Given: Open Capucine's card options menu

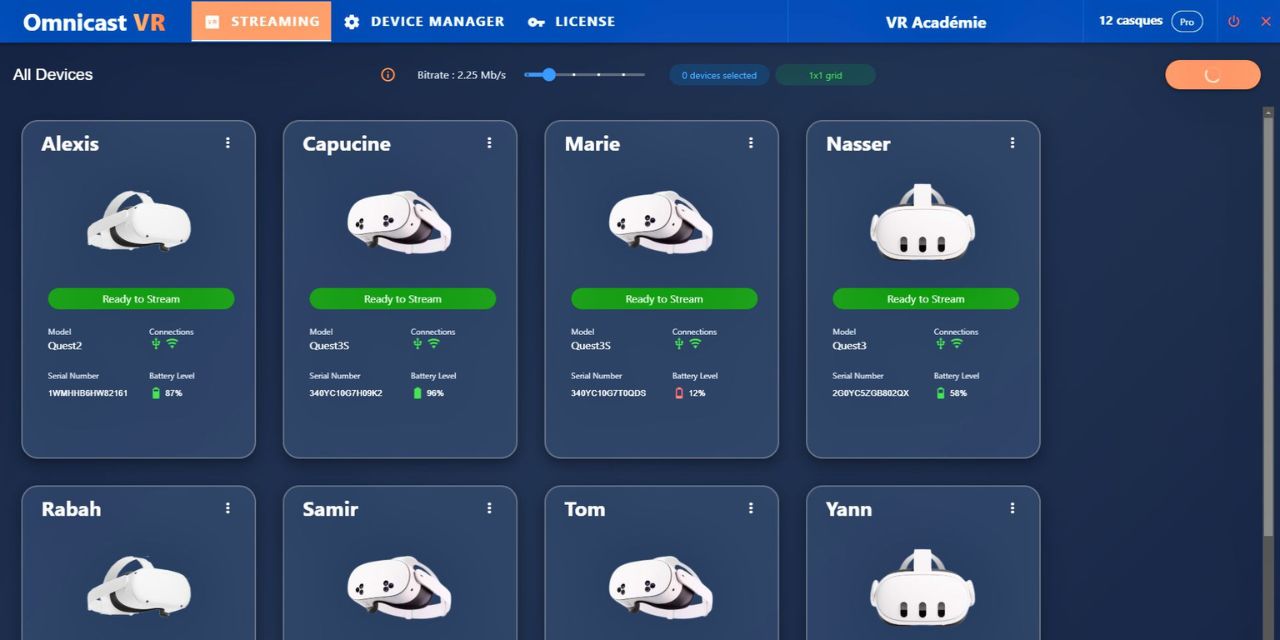Looking at the screenshot, I should (x=489, y=142).
